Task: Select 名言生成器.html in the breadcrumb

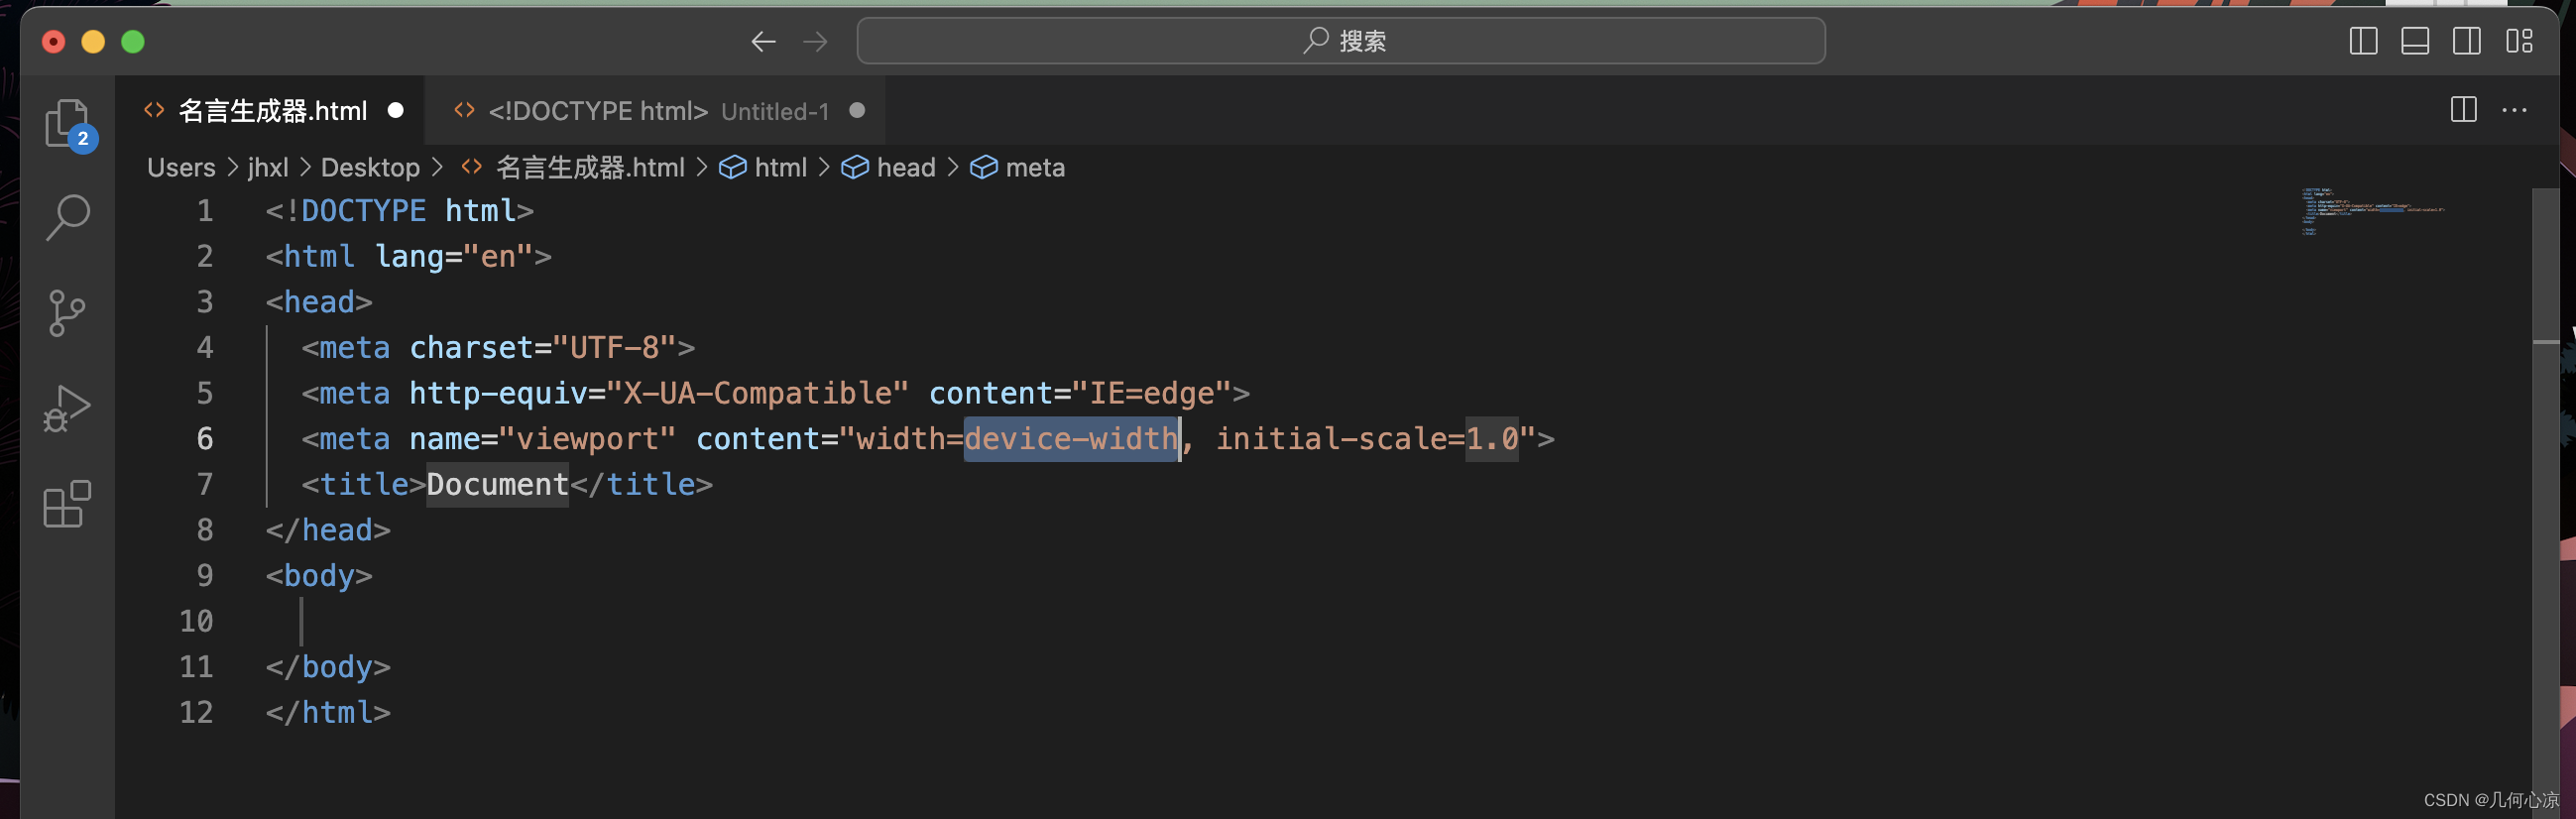Action: coord(590,167)
